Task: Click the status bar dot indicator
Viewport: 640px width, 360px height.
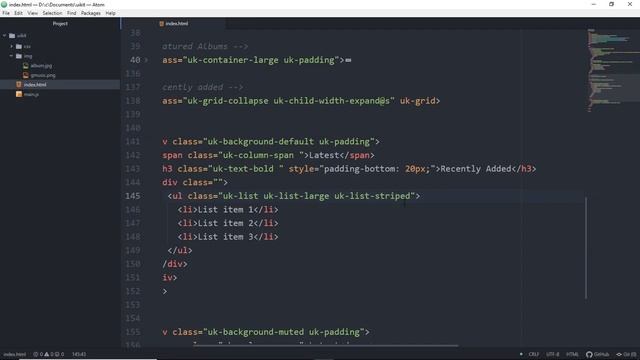Action: coord(521,354)
